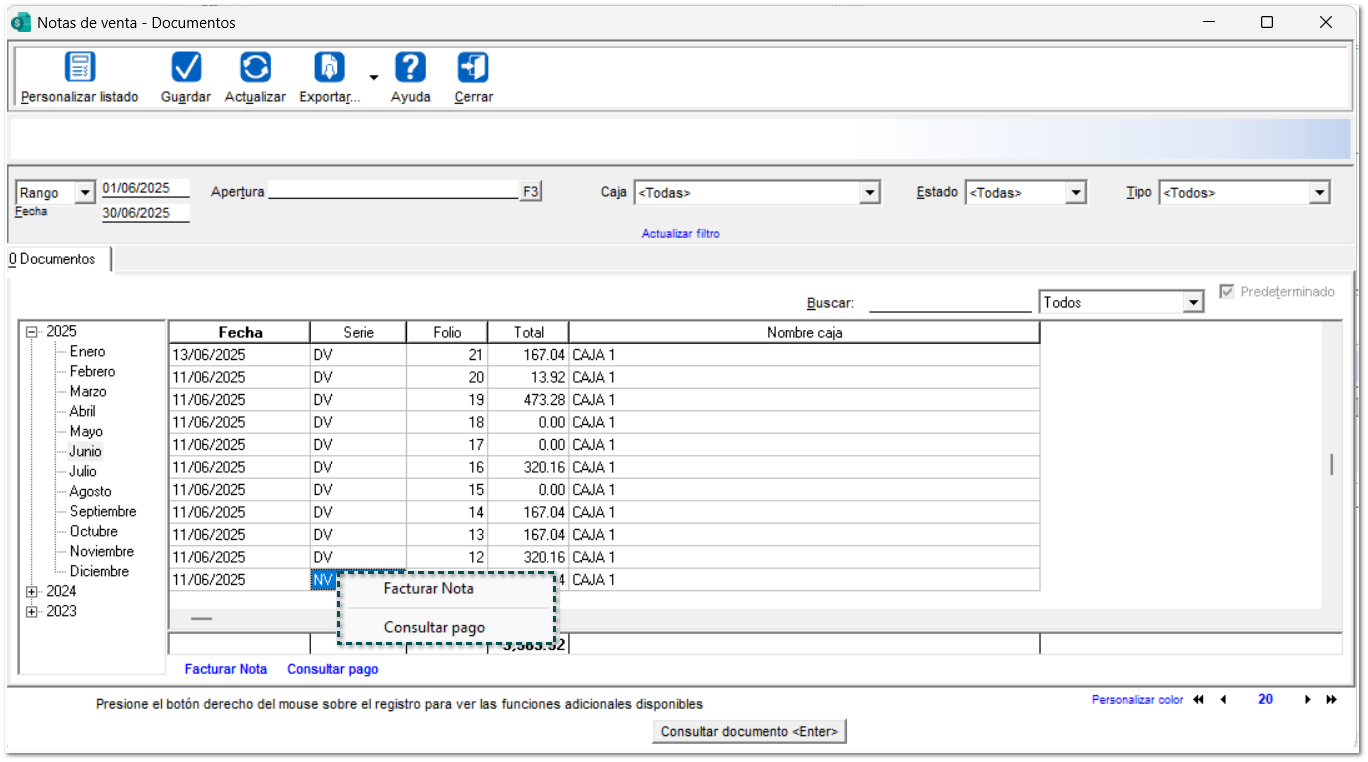
Task: Choose Consultar pago from context menu
Action: (434, 628)
